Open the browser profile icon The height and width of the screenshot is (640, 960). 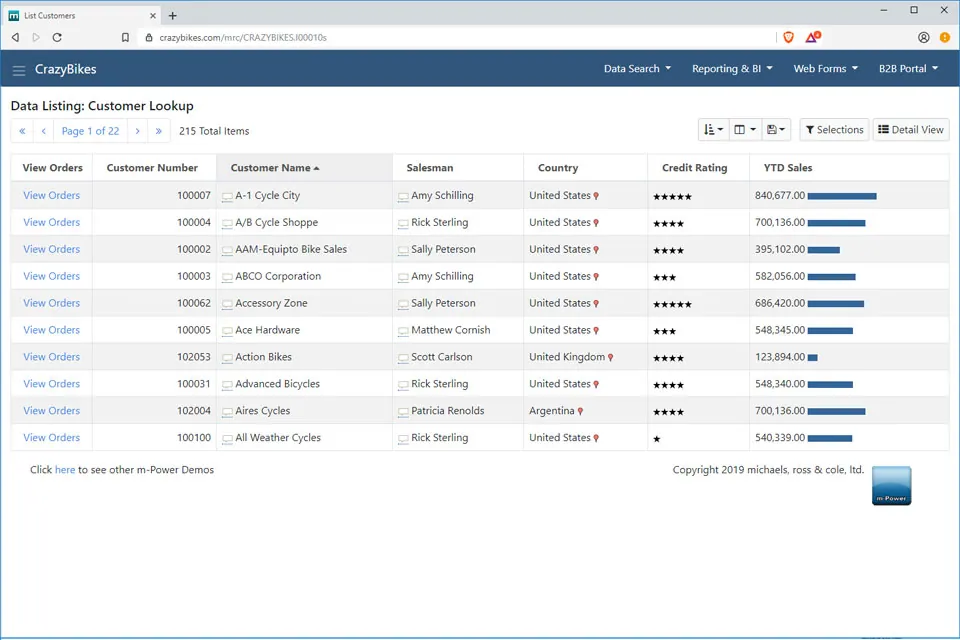[923, 37]
